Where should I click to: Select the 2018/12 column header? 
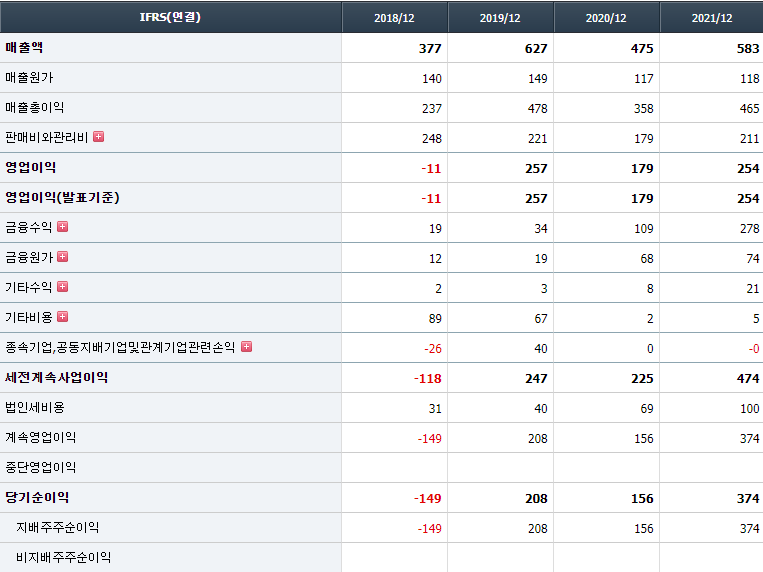tap(395, 18)
